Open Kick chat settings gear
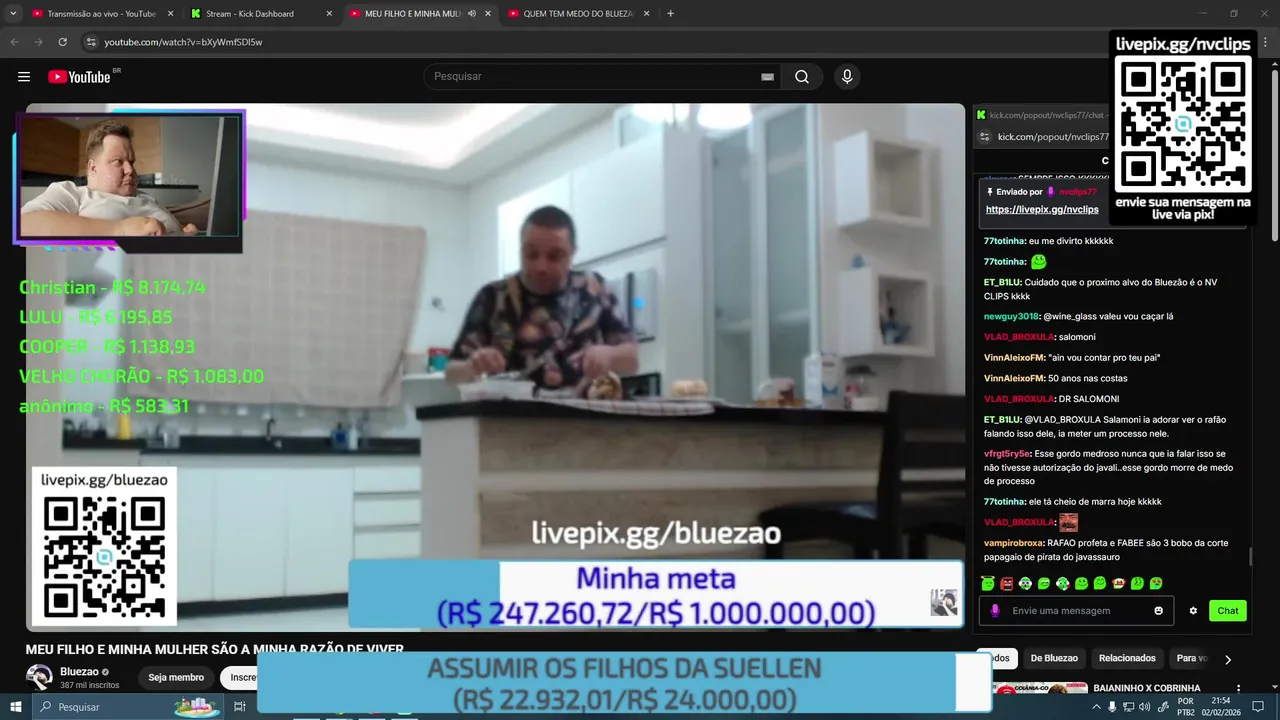This screenshot has height=720, width=1280. [x=1193, y=611]
